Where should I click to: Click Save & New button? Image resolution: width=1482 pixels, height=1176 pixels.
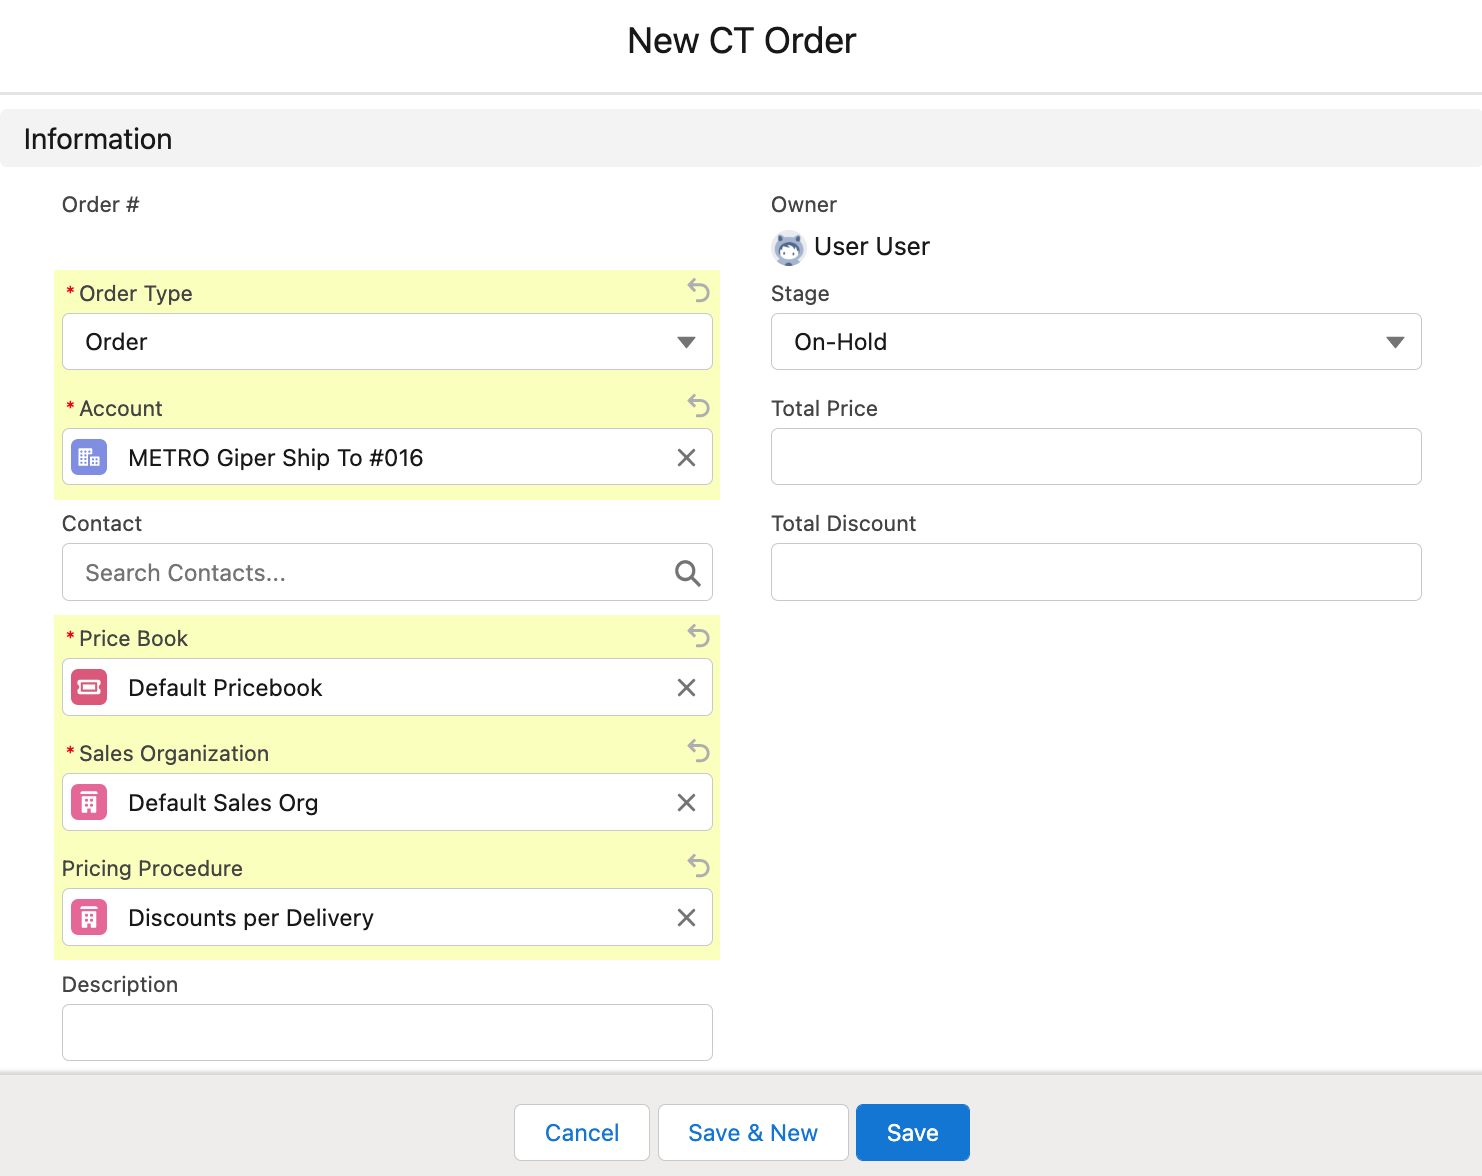752,1133
